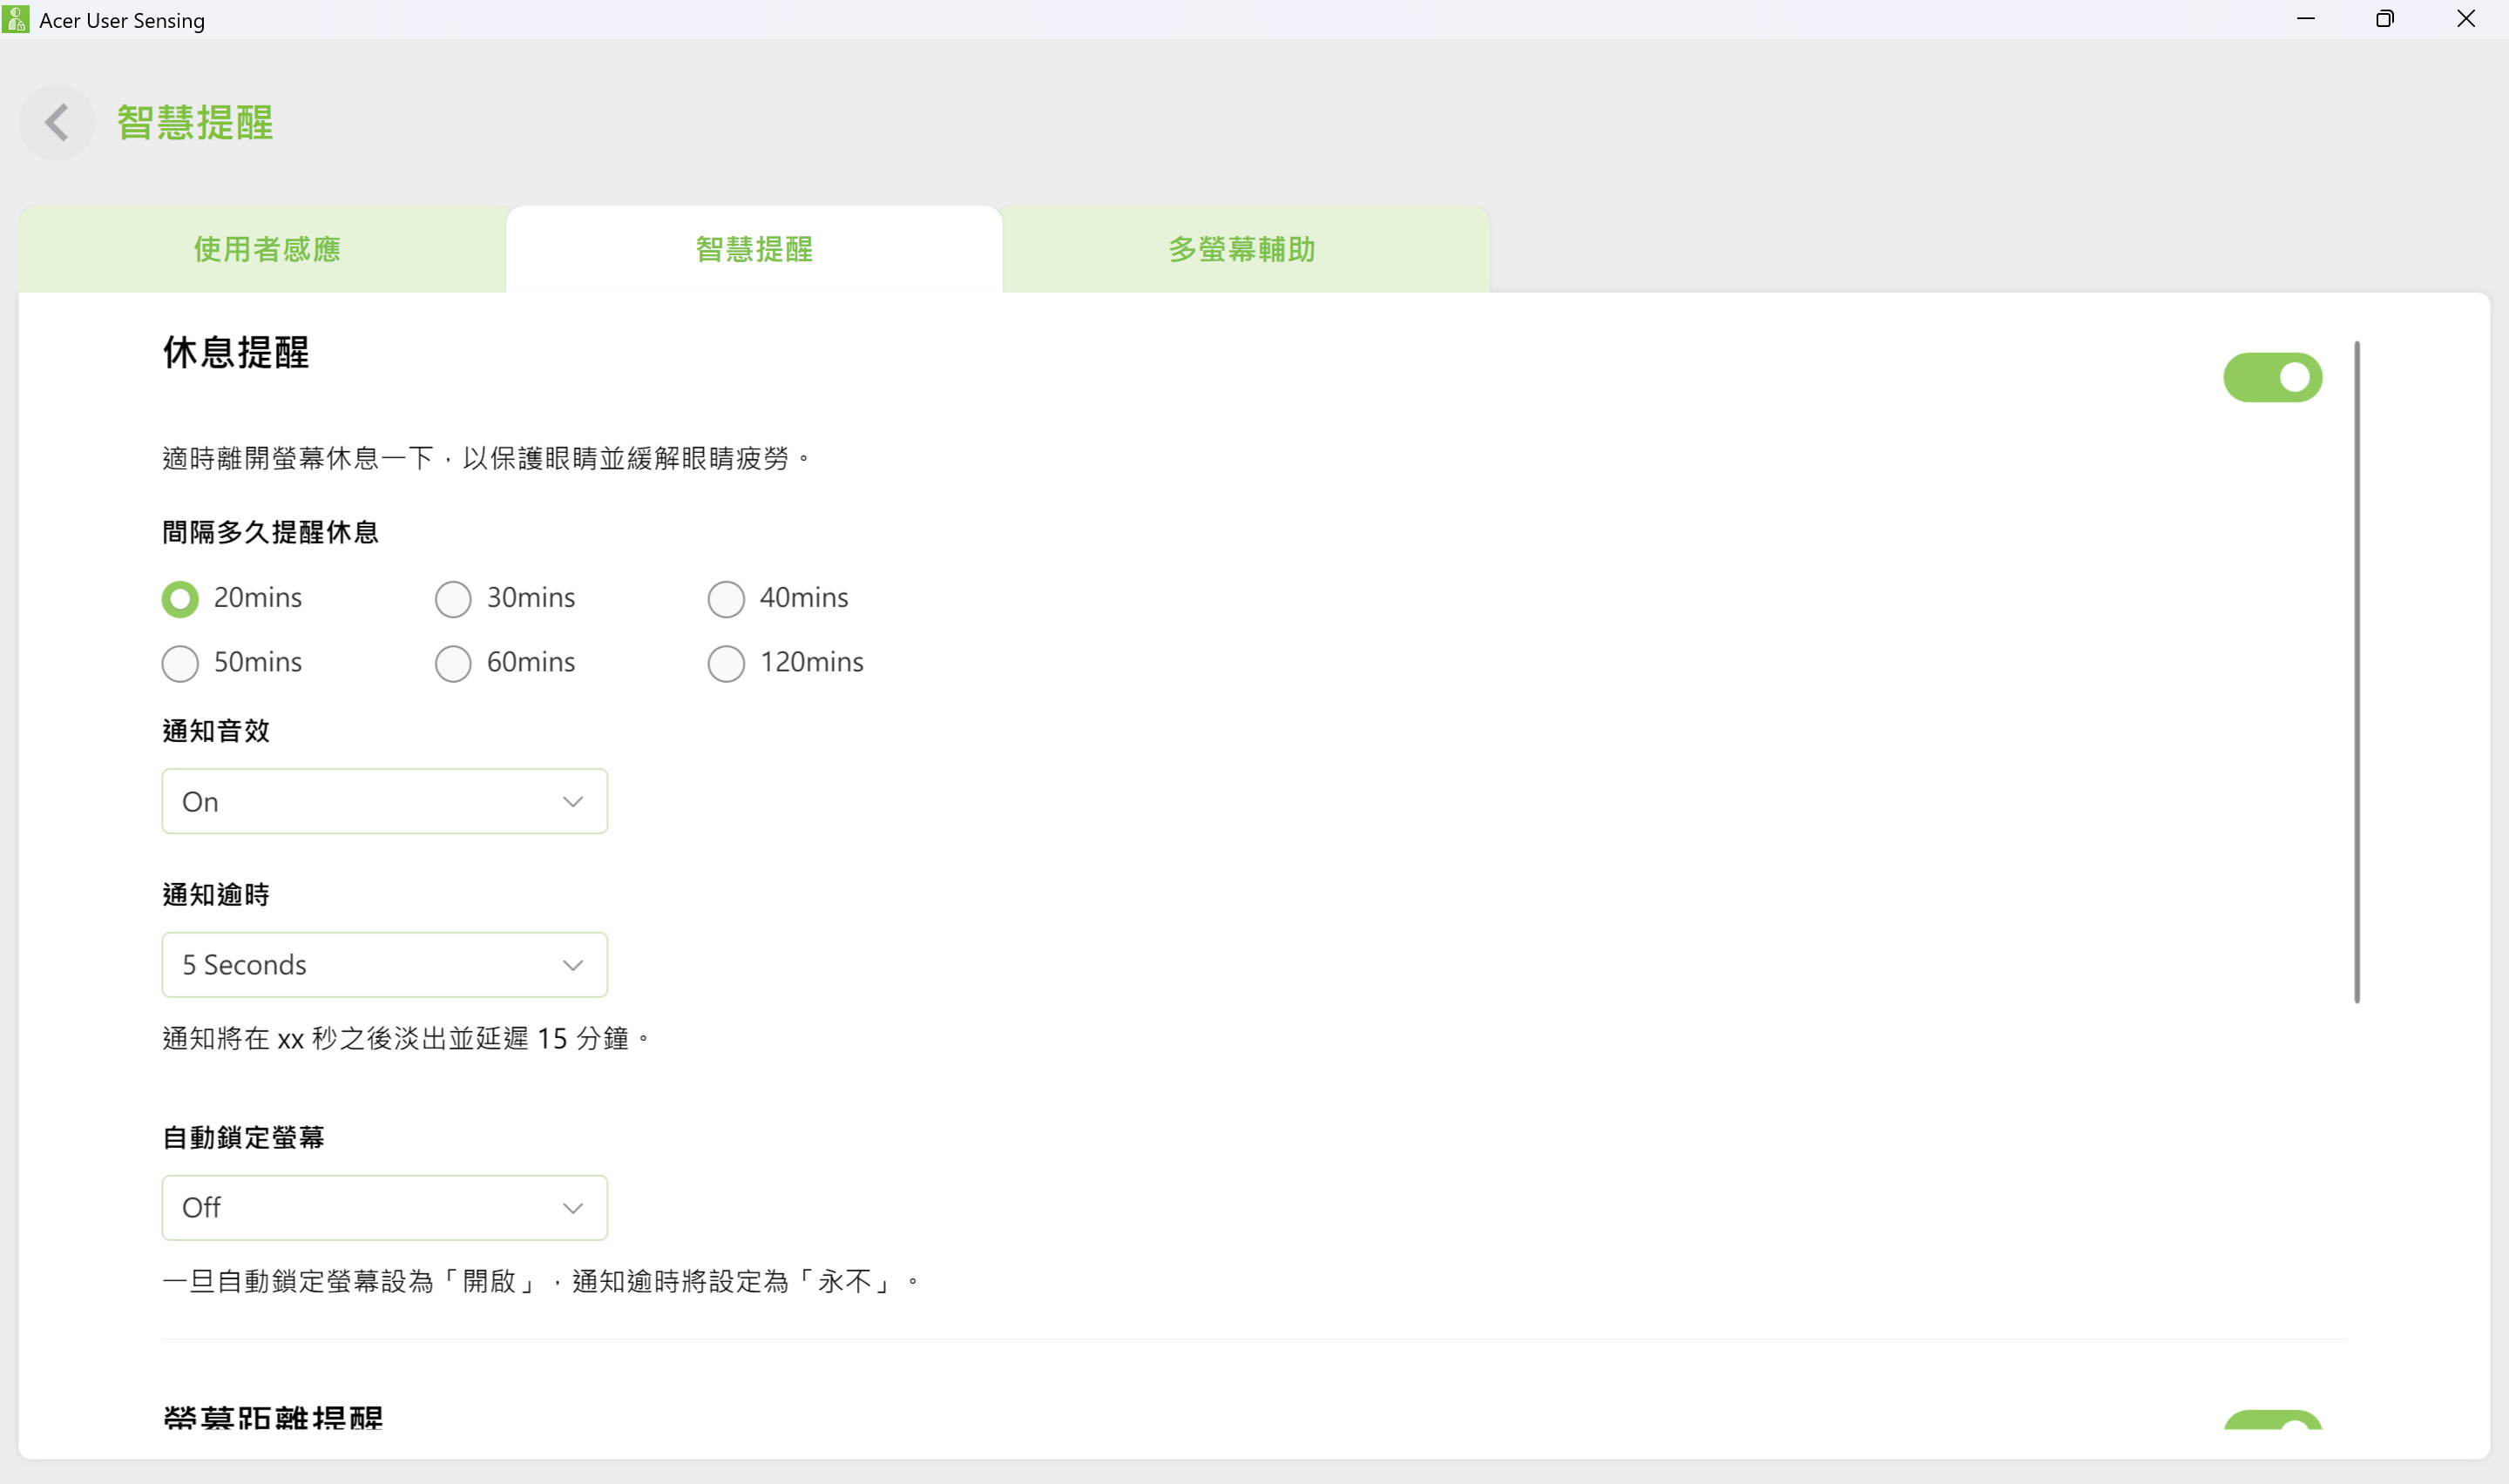Click the Acer User Sensing app icon
Viewport: 2509px width, 1484px height.
click(x=16, y=19)
